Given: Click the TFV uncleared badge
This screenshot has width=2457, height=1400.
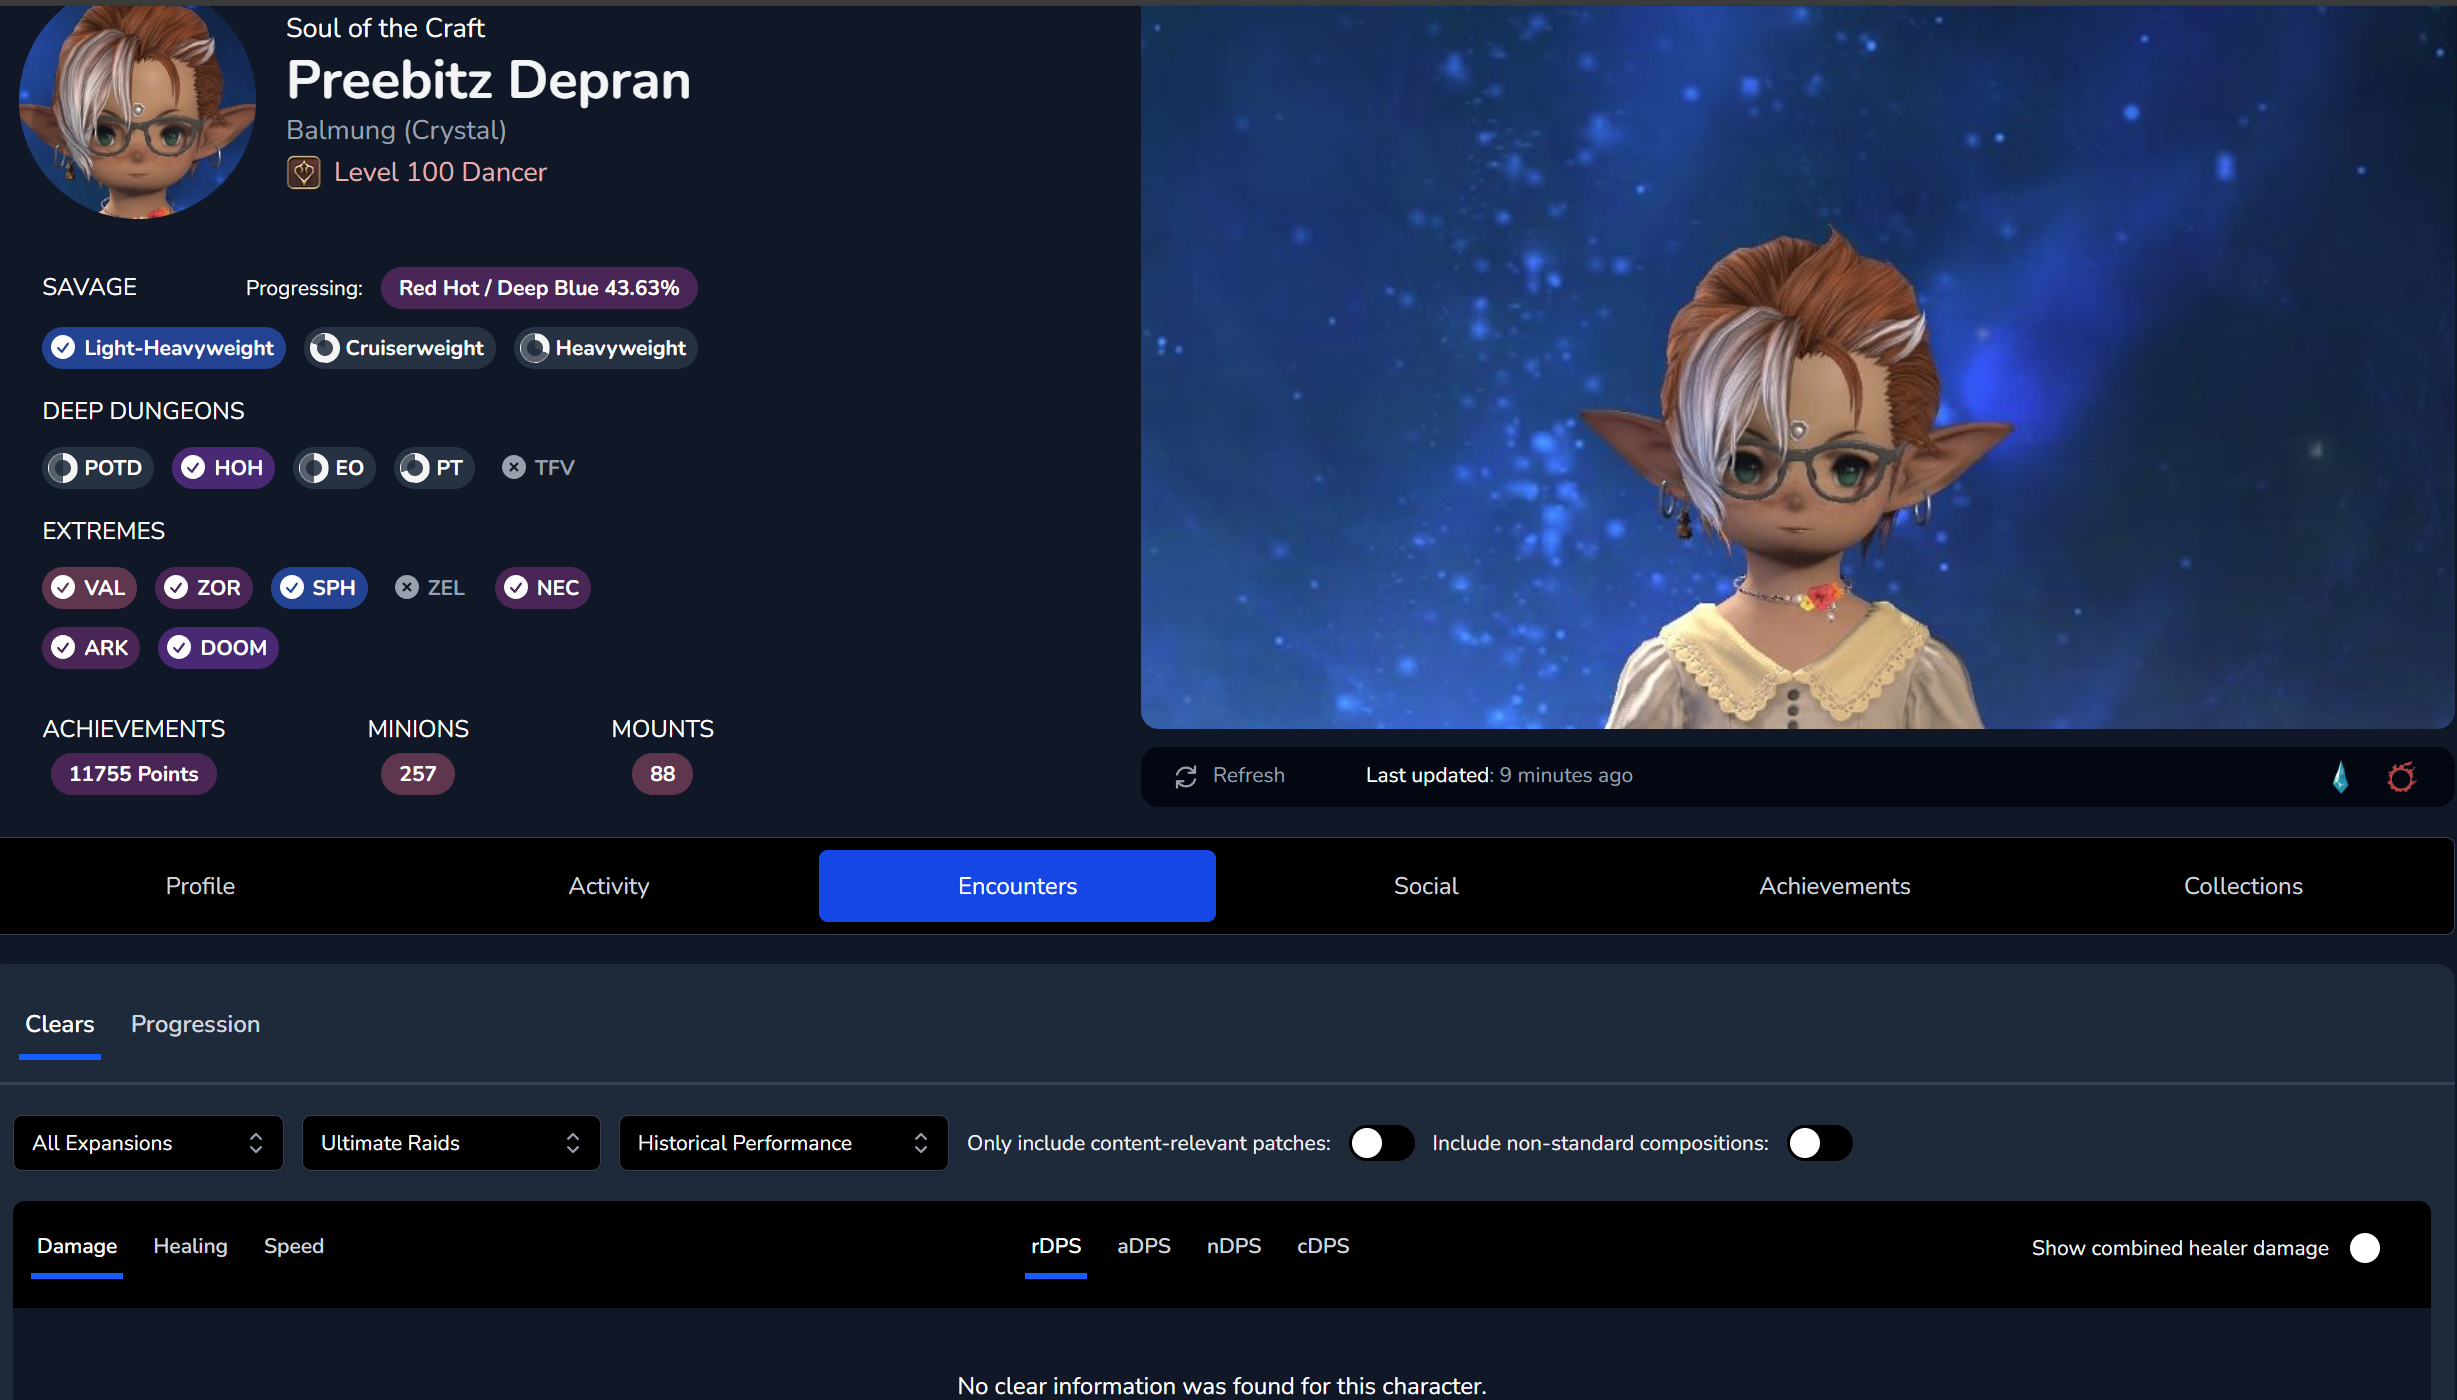Looking at the screenshot, I should tap(538, 468).
